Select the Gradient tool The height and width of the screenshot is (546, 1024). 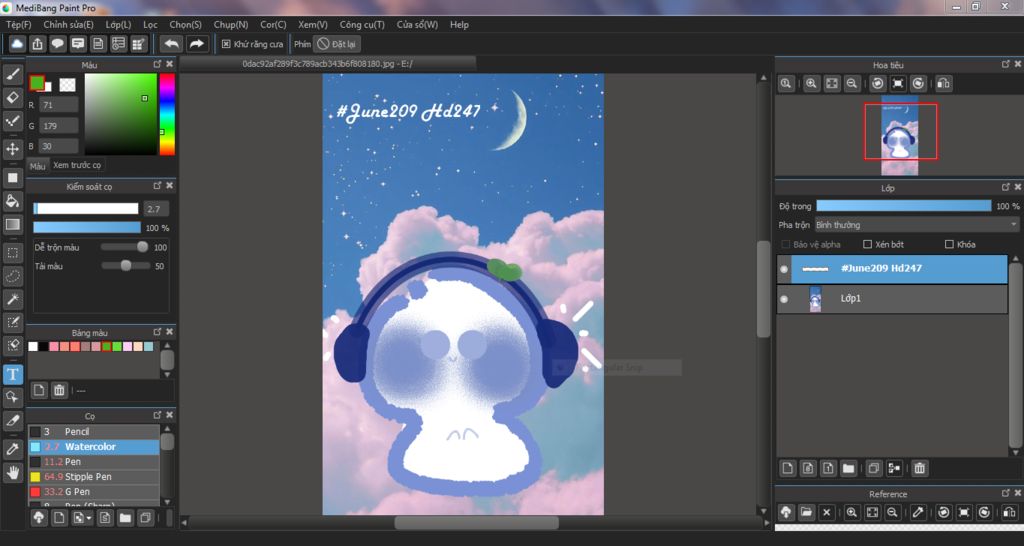click(x=12, y=224)
